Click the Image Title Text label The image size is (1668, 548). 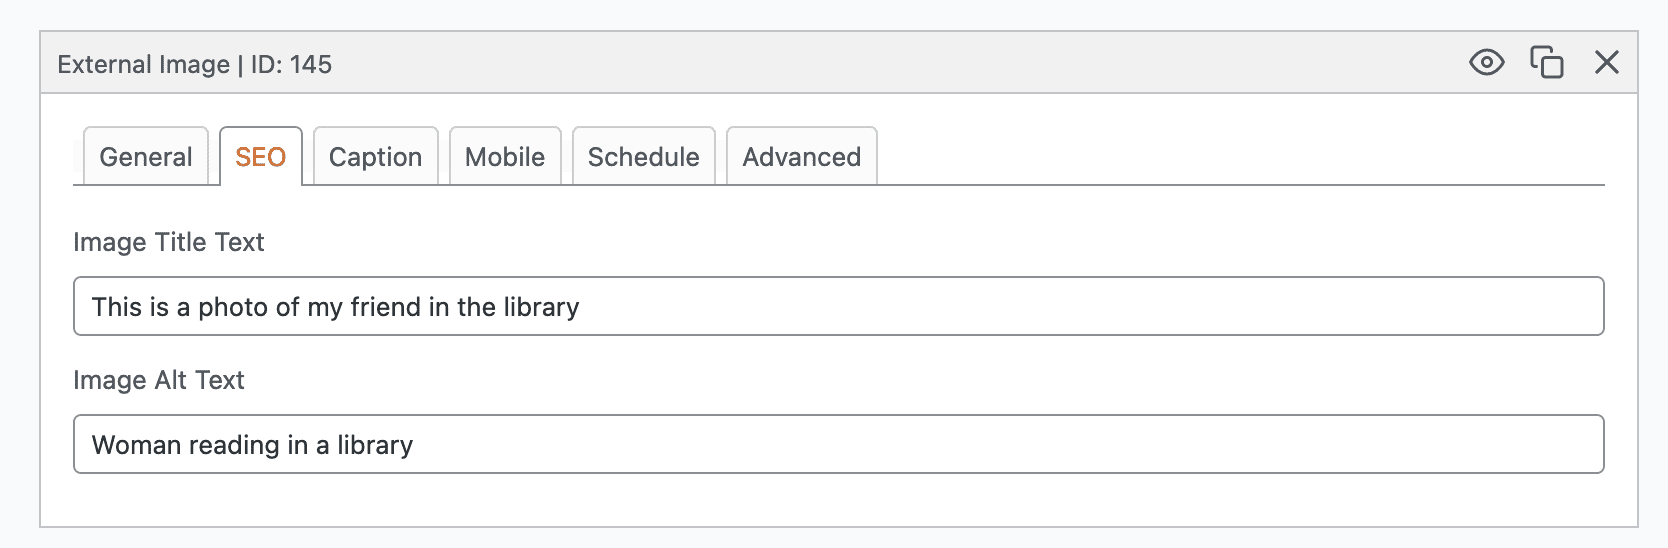pos(168,242)
